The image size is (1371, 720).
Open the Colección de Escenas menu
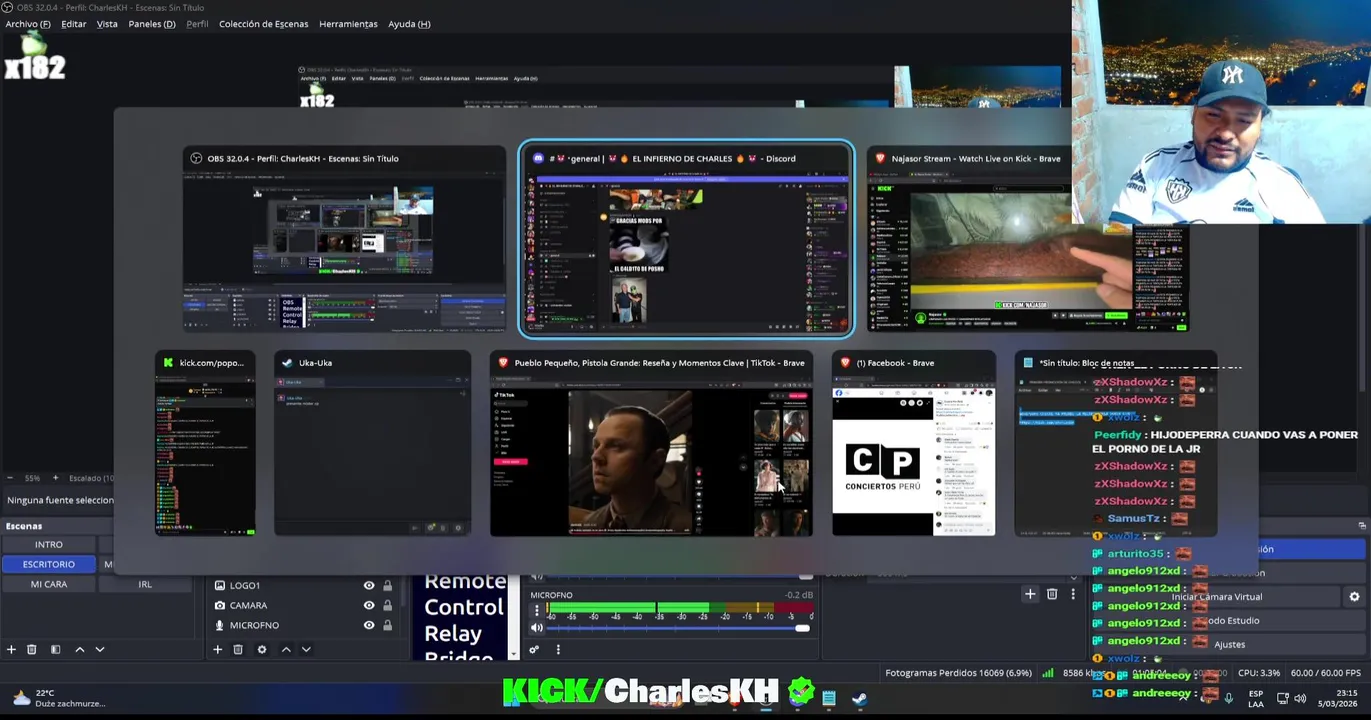264,24
